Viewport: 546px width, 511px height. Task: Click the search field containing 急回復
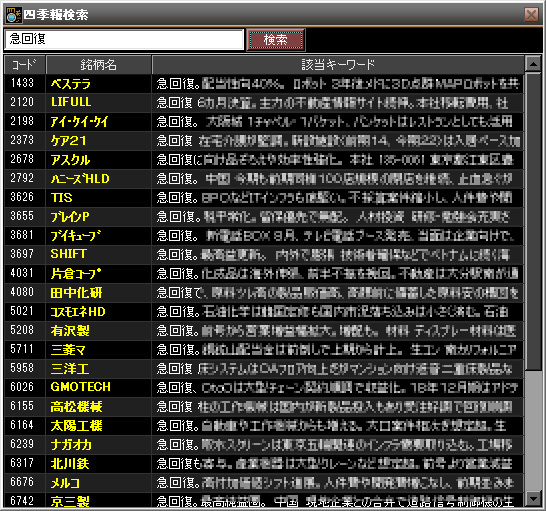pyautogui.click(x=124, y=39)
